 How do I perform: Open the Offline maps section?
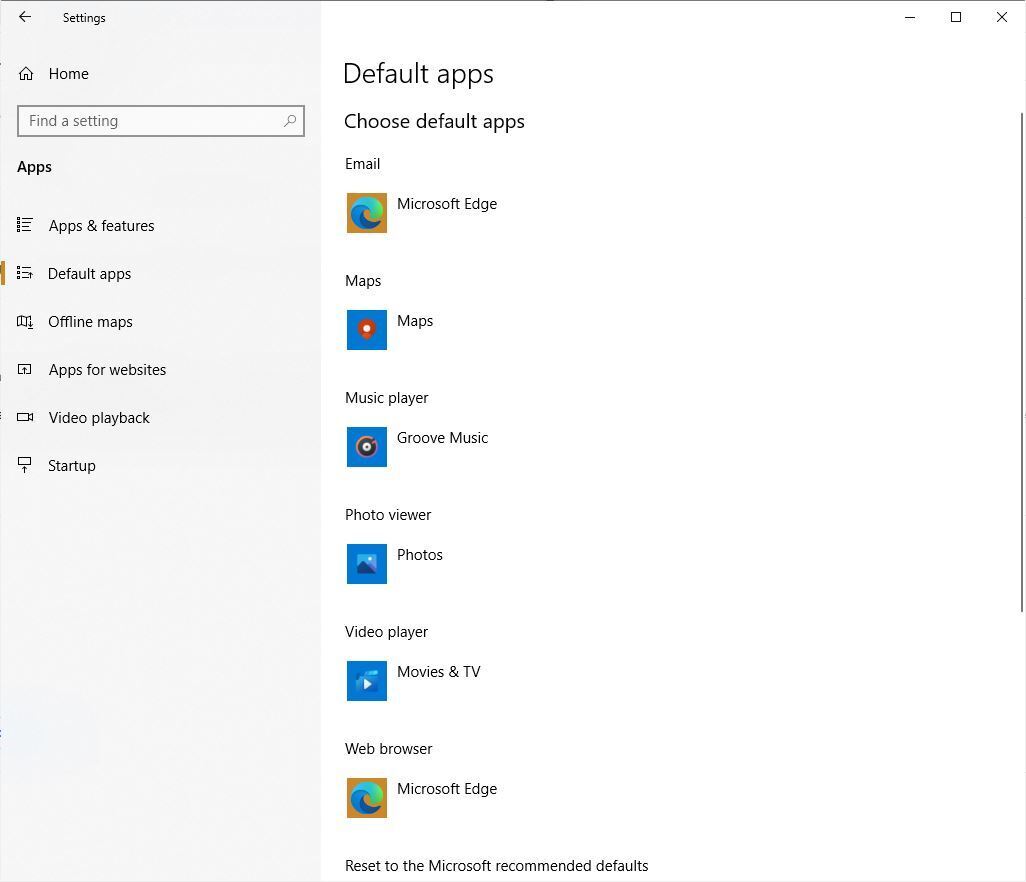[90, 321]
